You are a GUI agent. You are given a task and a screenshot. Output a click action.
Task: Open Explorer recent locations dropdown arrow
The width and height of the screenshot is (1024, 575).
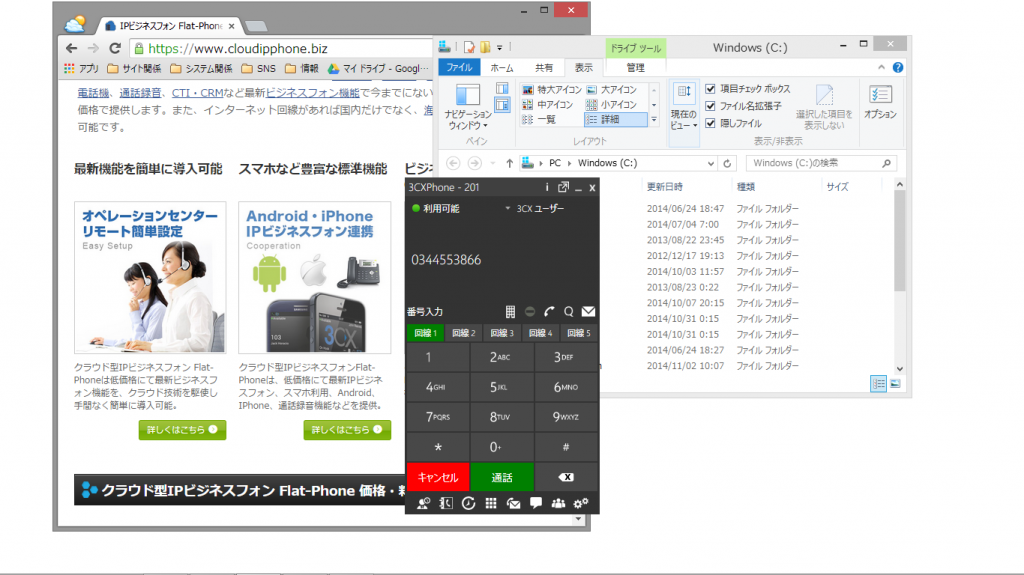coord(493,163)
